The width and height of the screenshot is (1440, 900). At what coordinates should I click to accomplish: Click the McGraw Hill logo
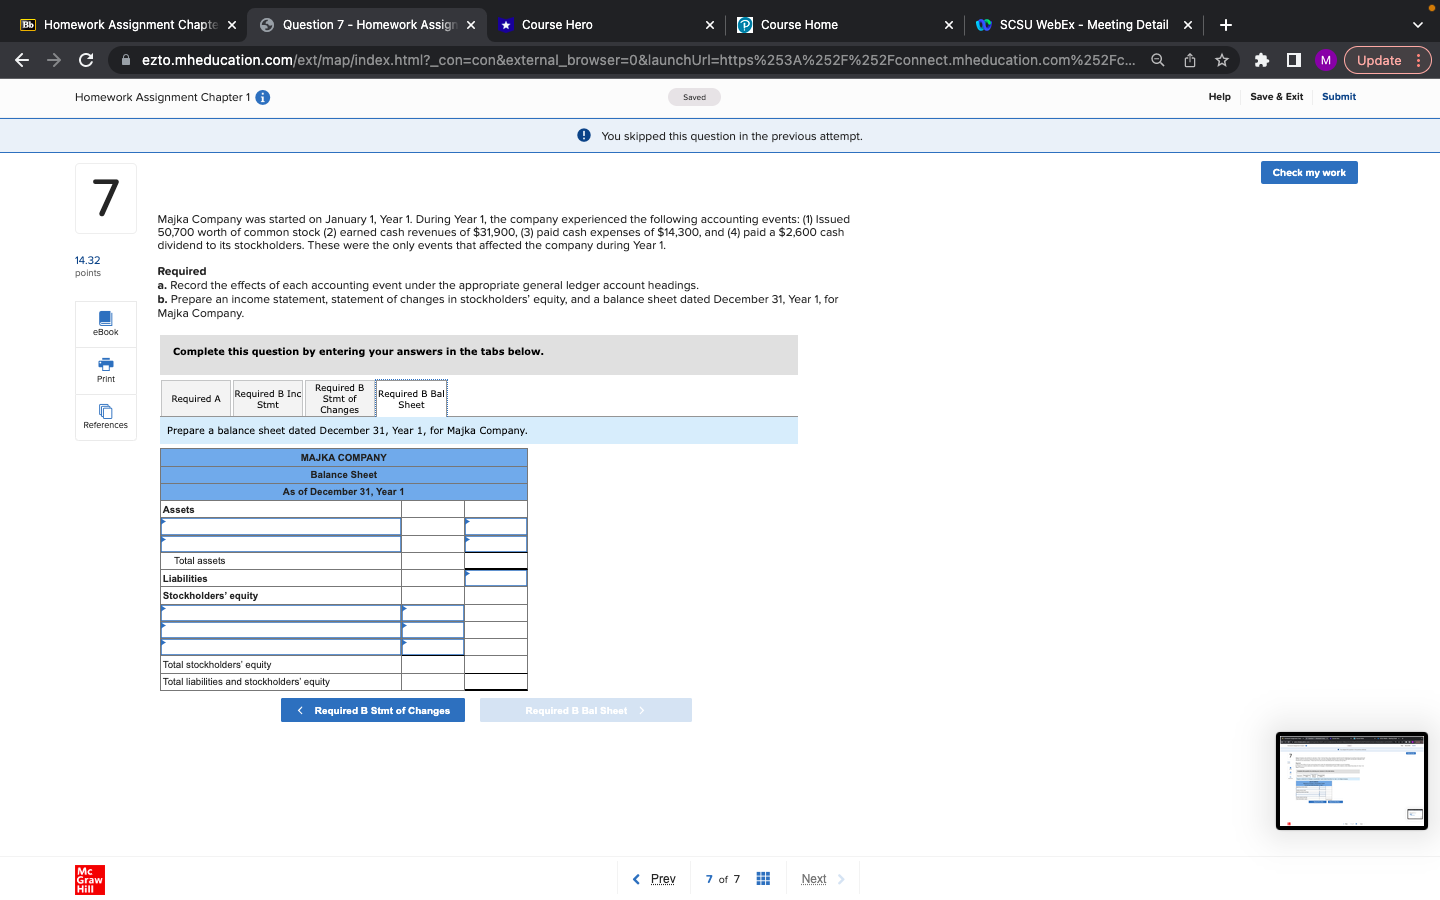click(89, 880)
